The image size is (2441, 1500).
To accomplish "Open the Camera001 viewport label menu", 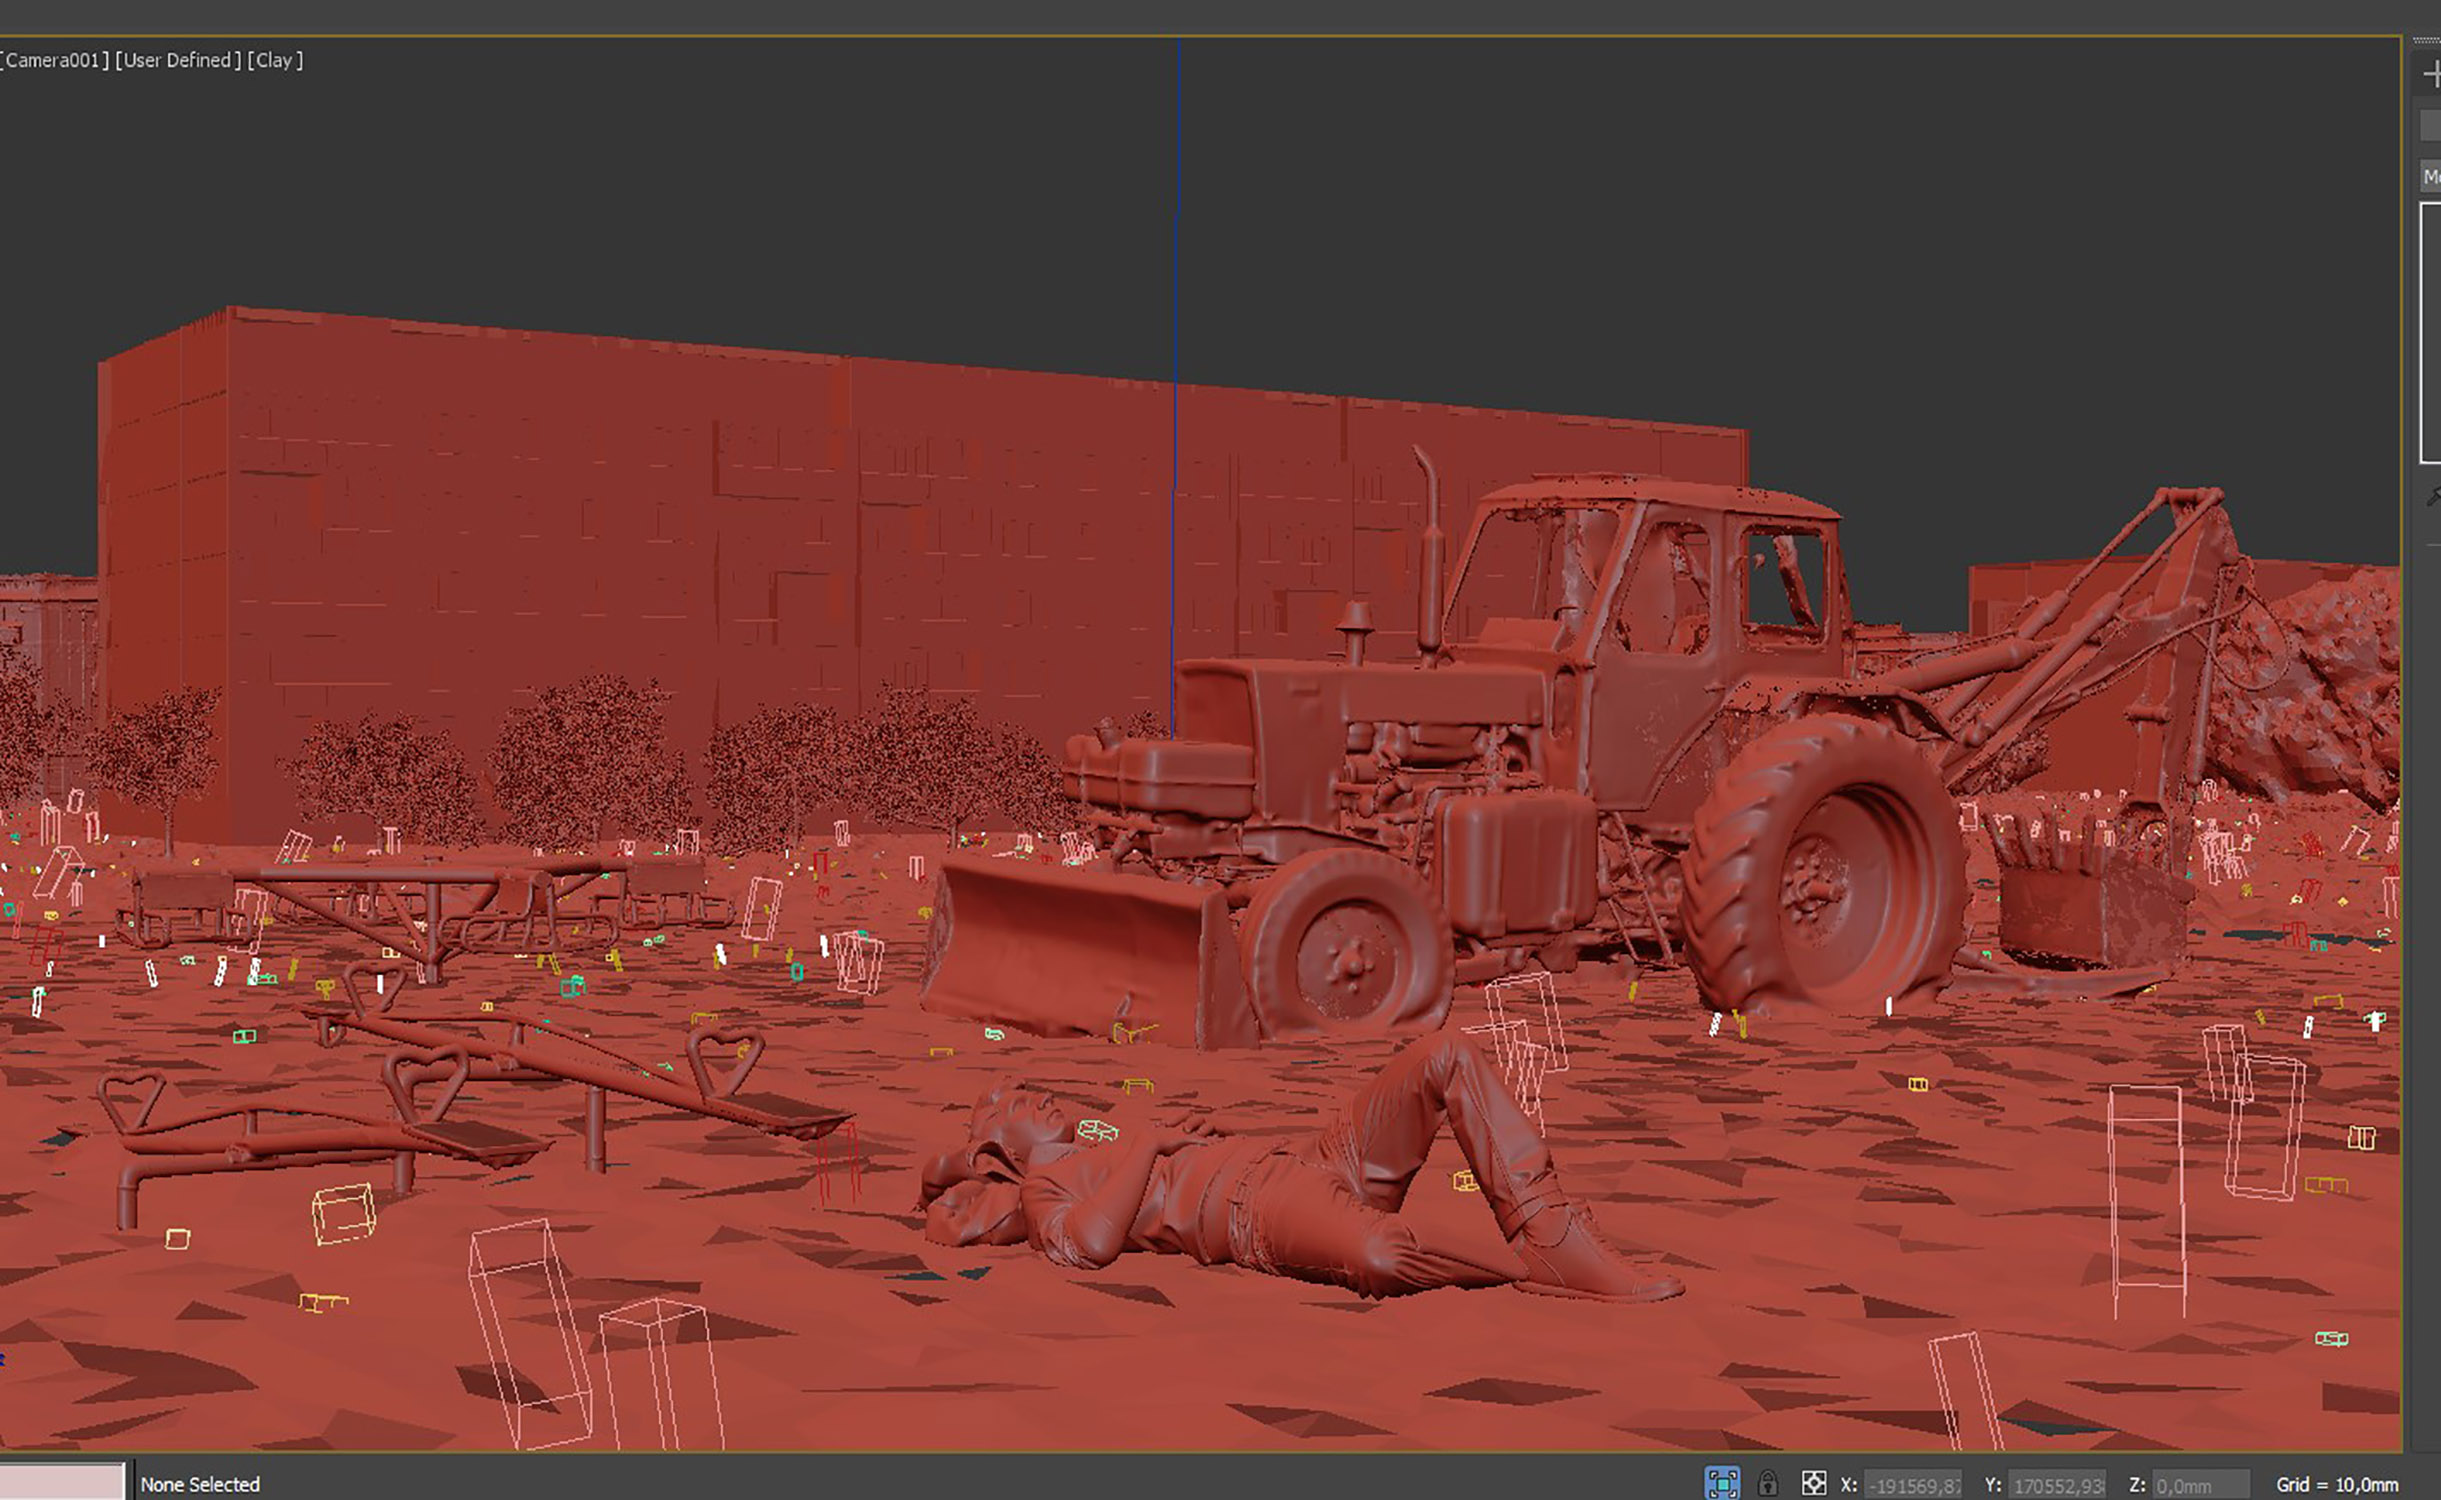I will tap(54, 60).
